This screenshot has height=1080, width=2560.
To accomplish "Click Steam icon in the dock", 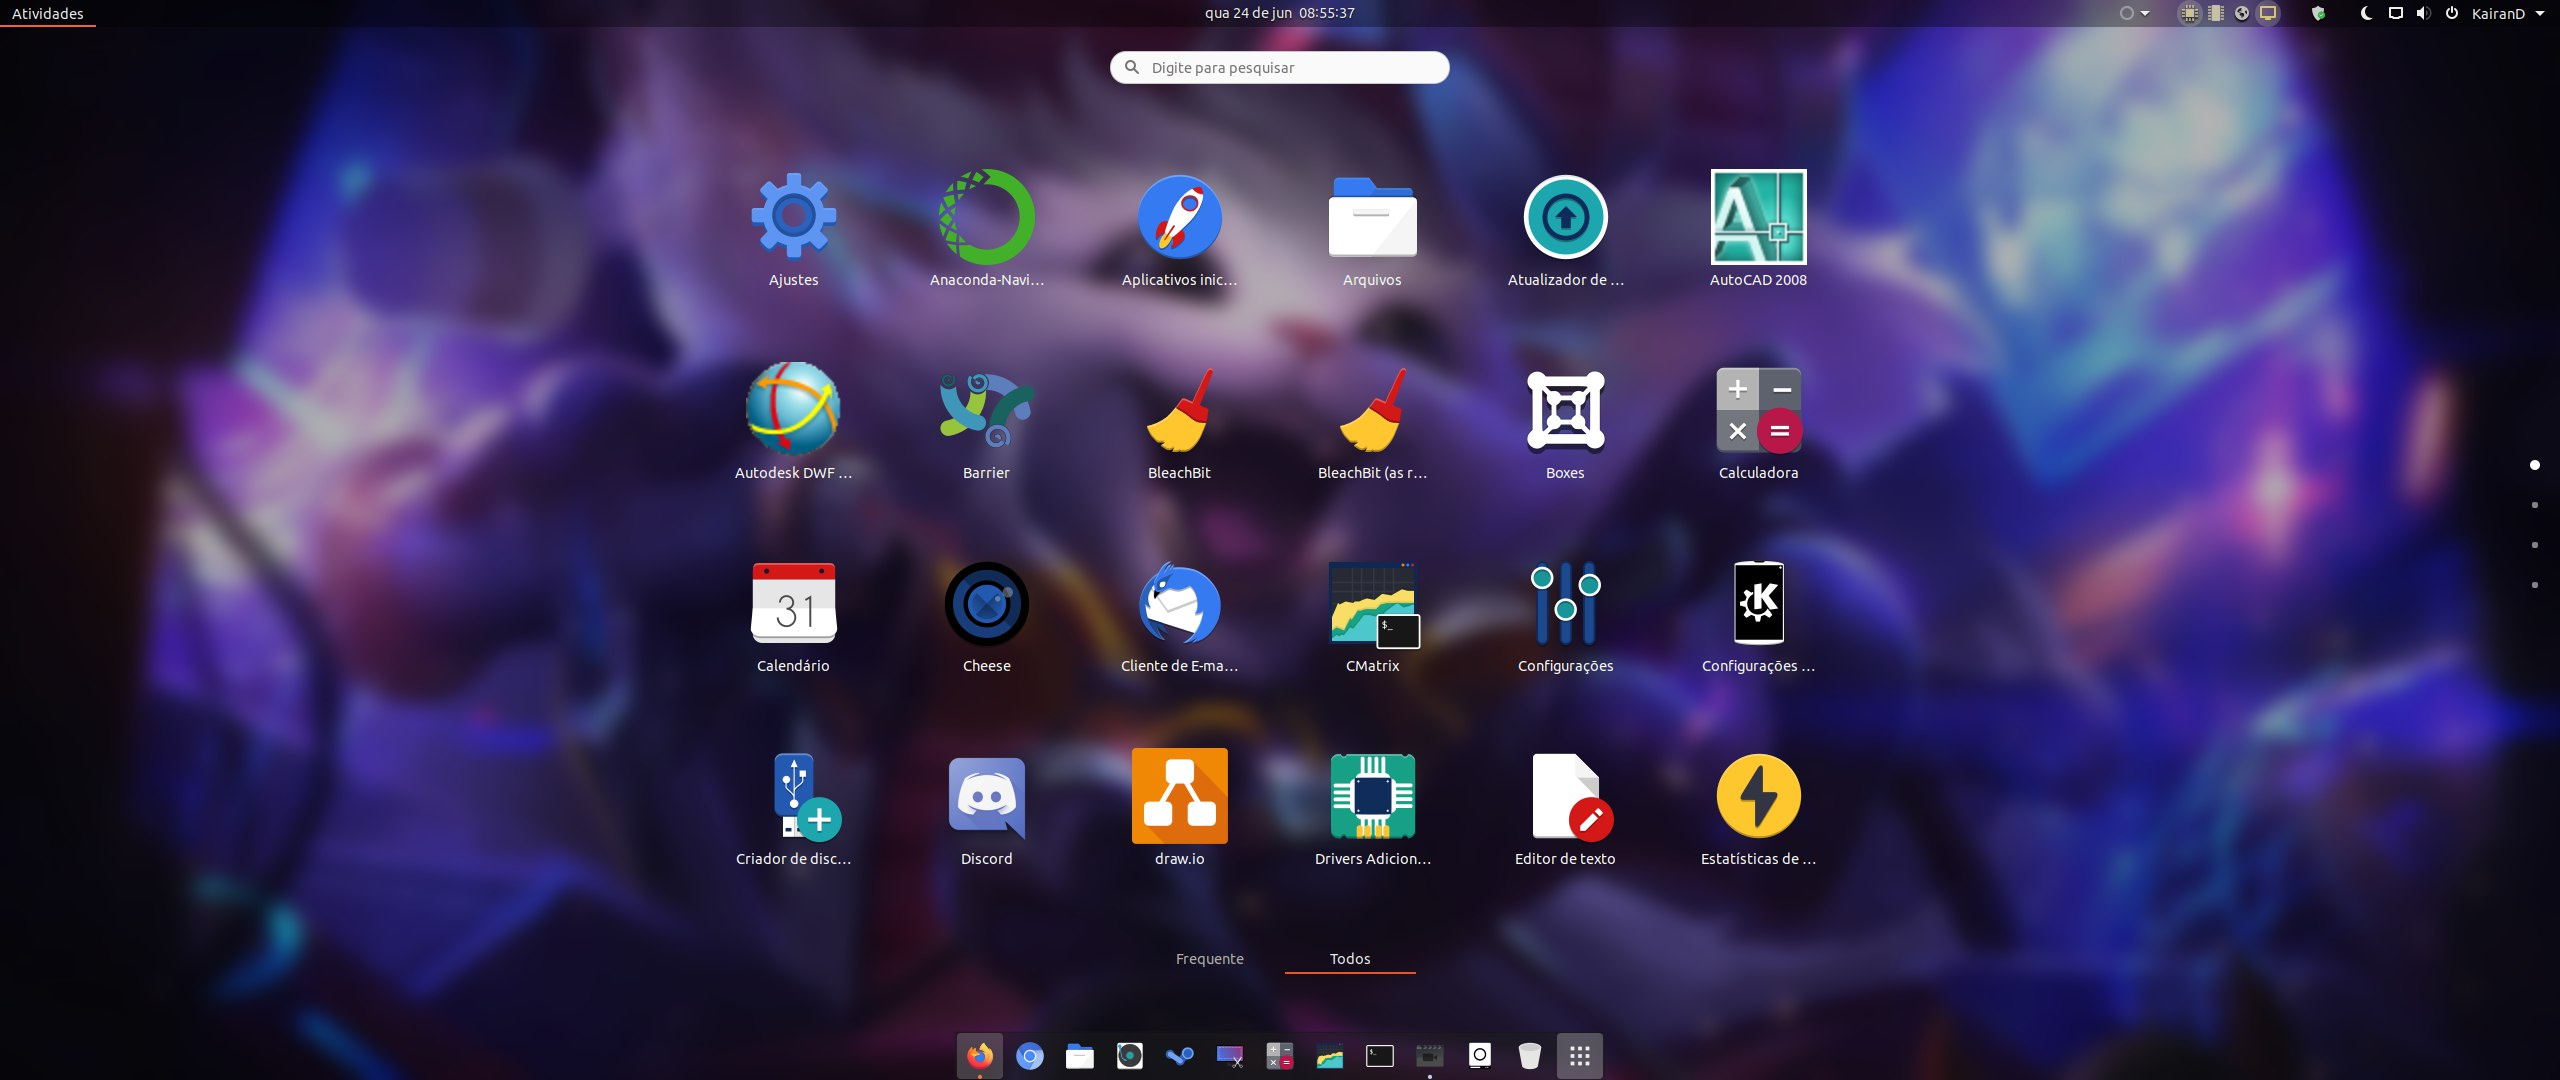I will tap(1180, 1056).
